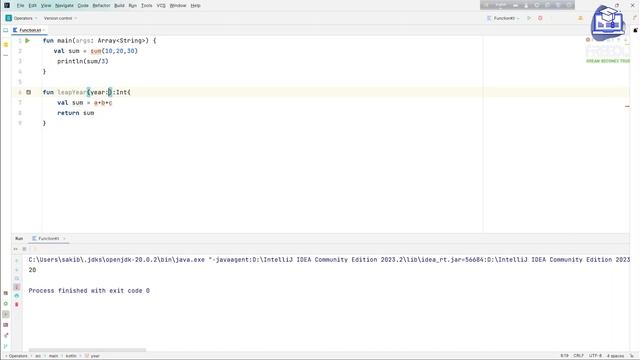Click the console output line showing 20

[33, 270]
